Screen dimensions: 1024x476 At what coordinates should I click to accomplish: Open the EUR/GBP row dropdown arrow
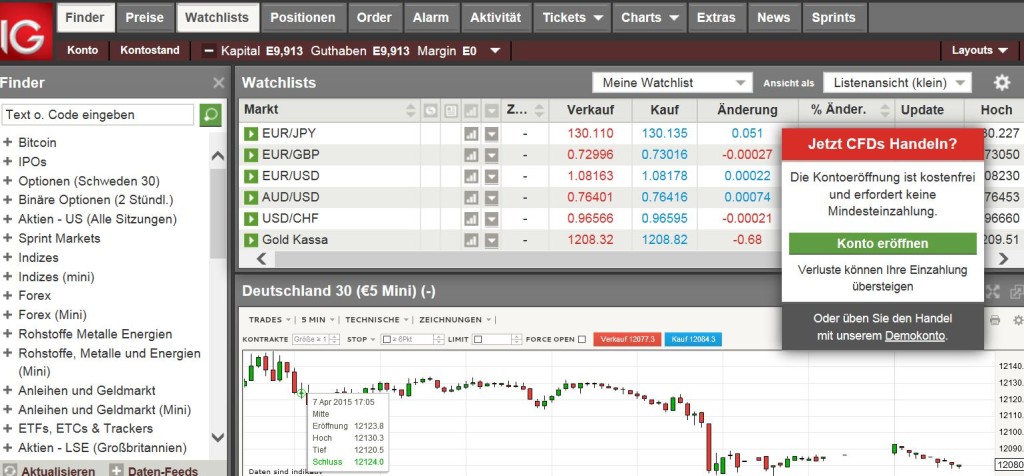pyautogui.click(x=491, y=155)
